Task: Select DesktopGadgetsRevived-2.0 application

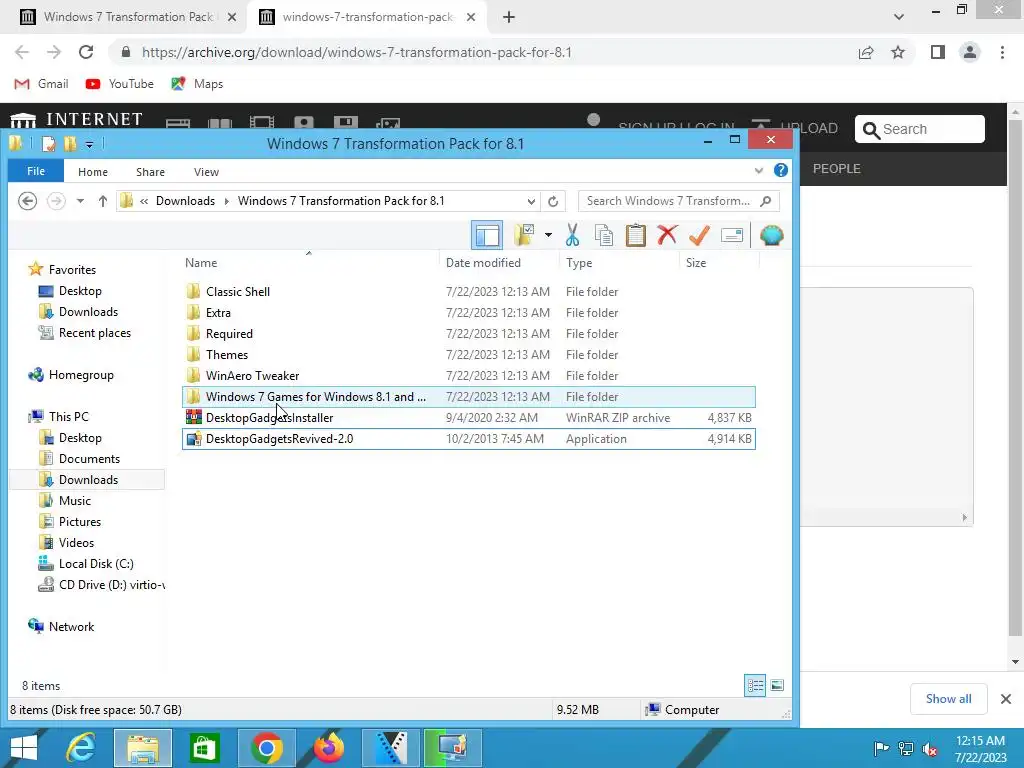Action: [x=469, y=439]
